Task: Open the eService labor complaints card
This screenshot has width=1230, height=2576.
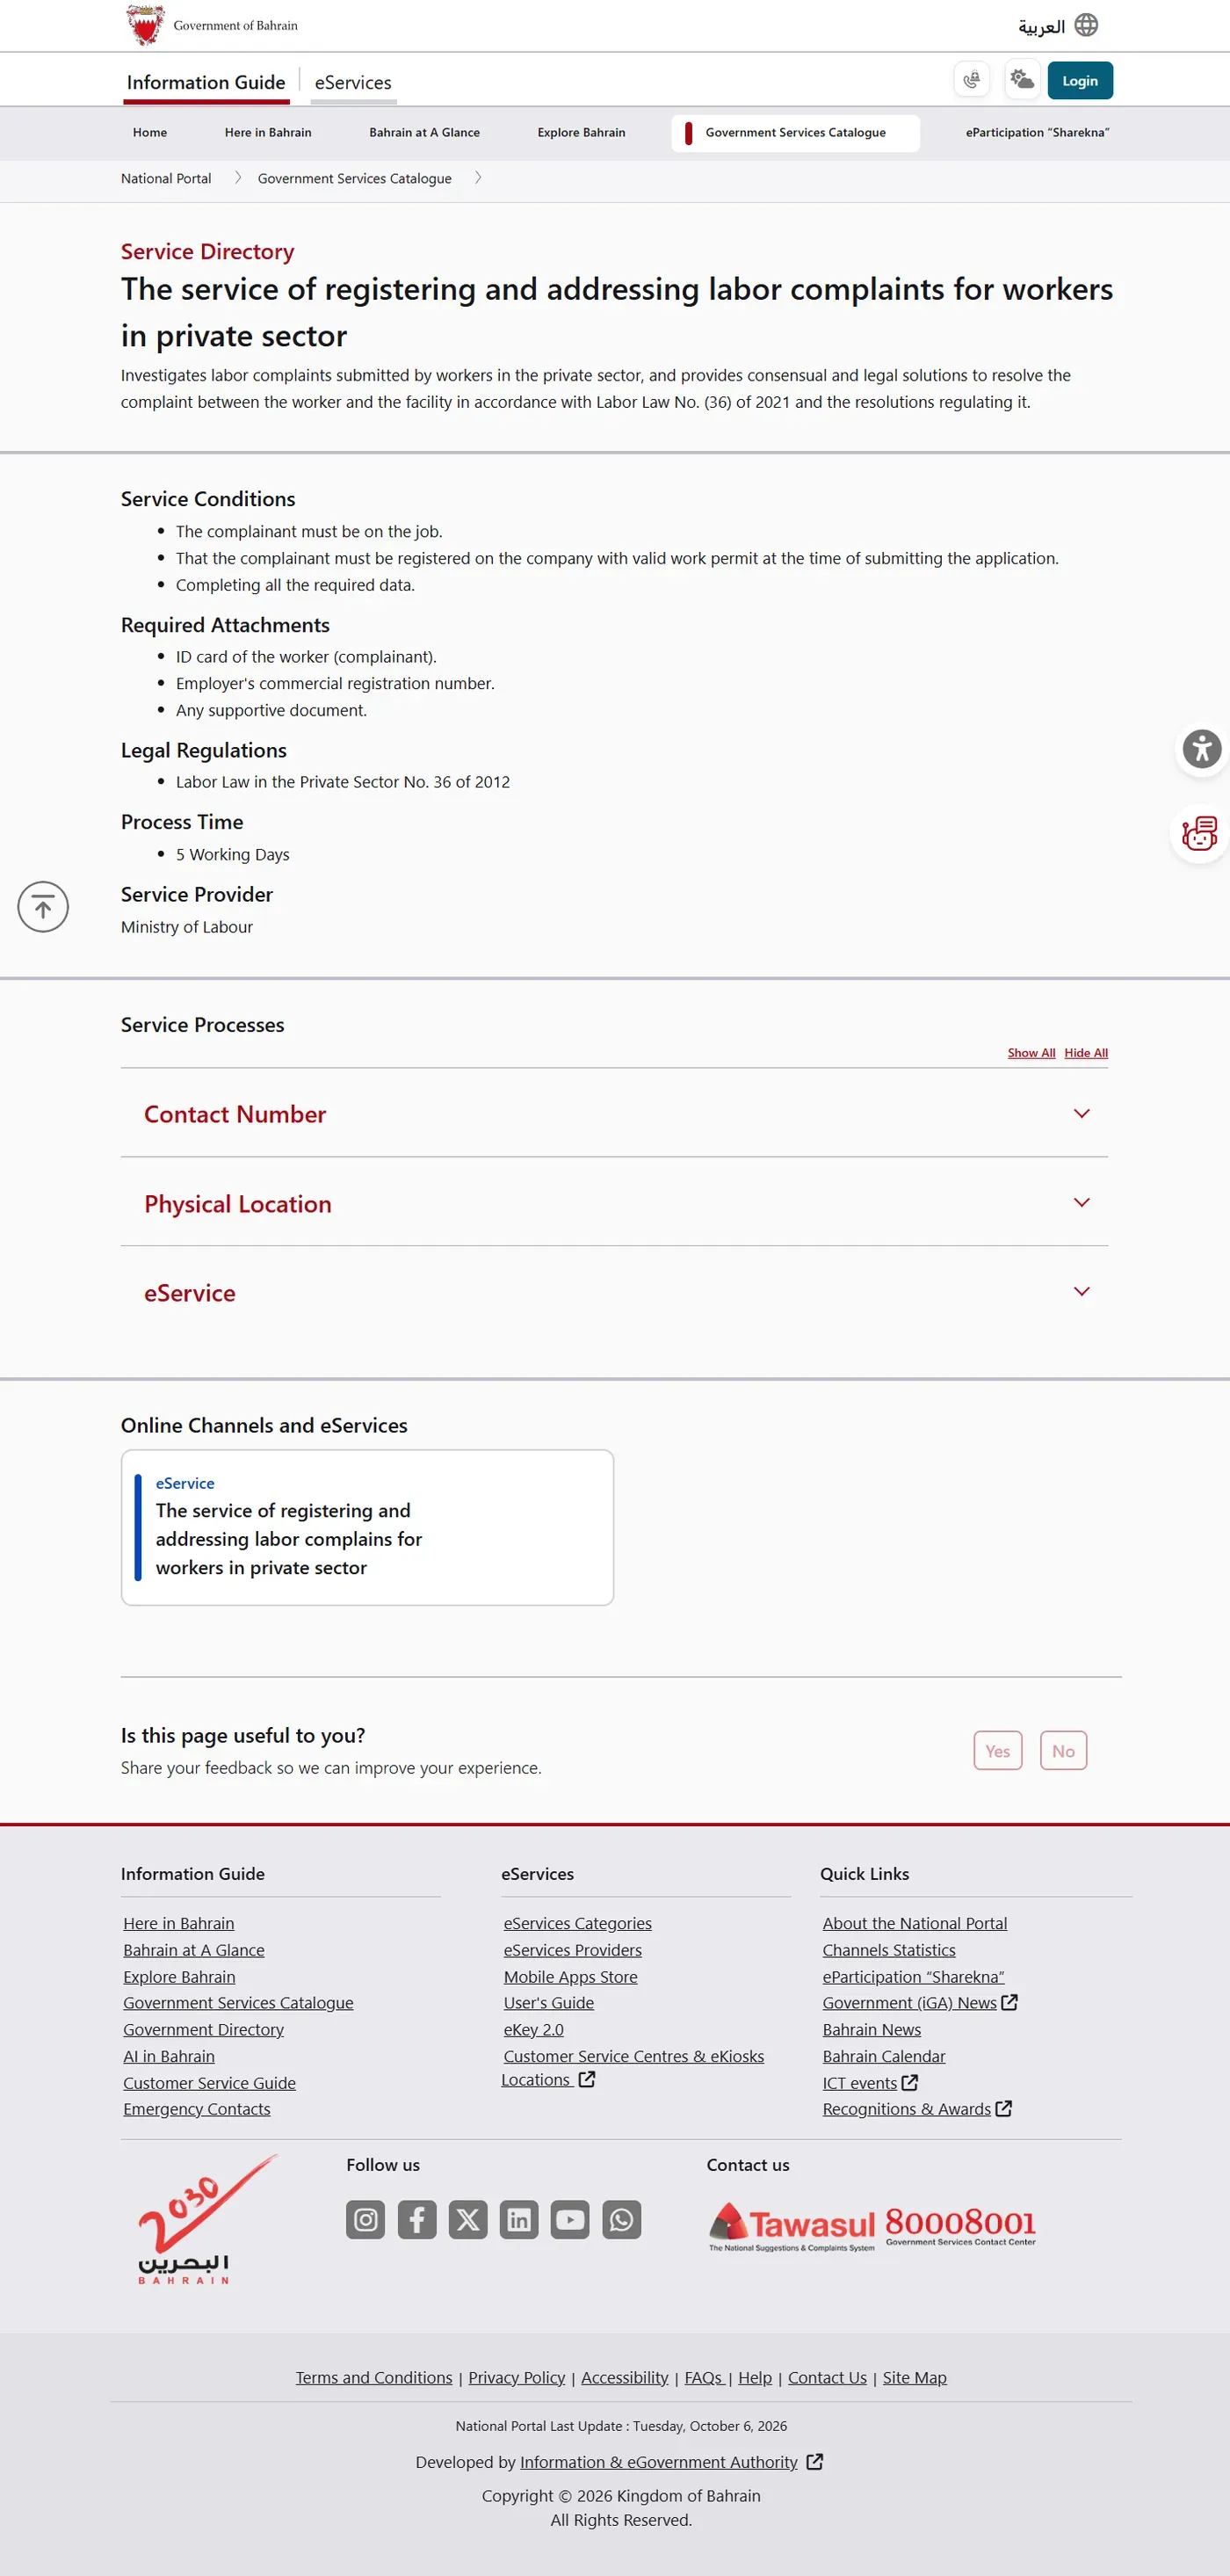Action: click(367, 1527)
